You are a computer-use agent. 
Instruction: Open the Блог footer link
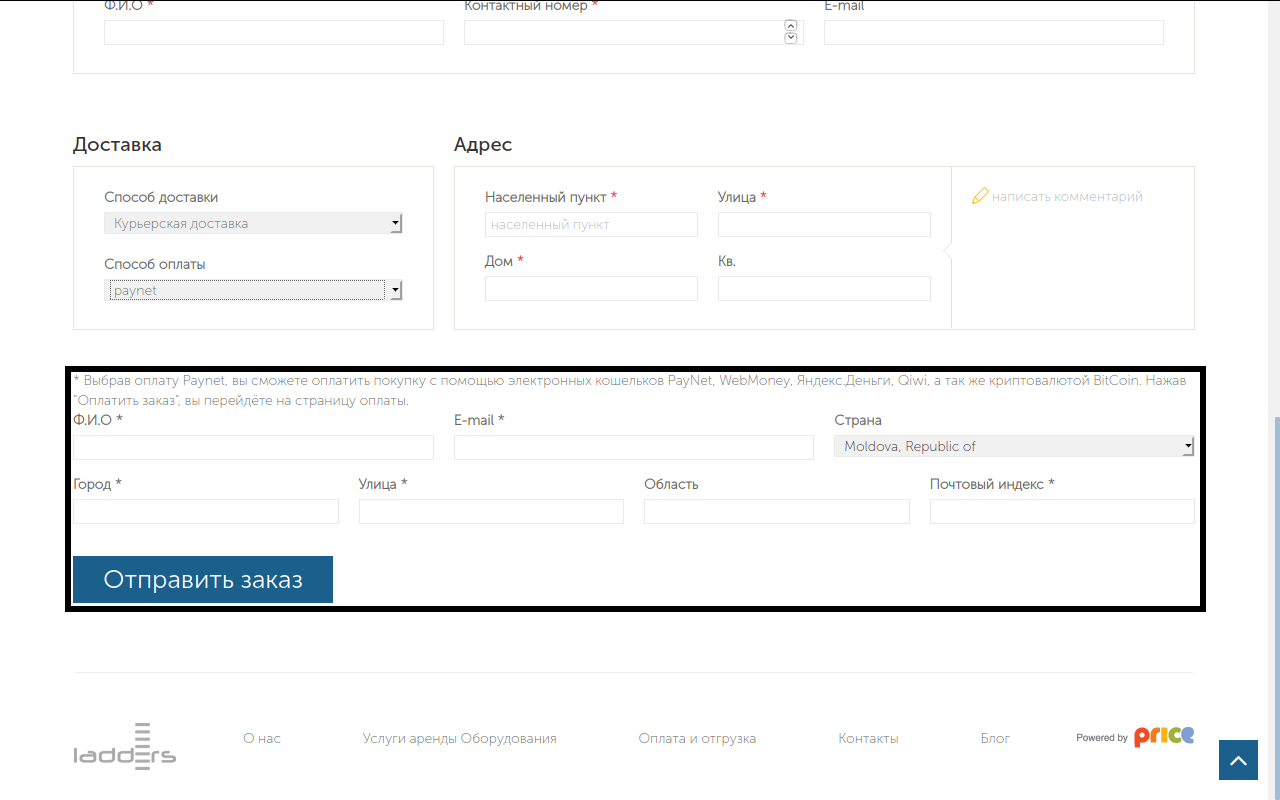pos(995,739)
